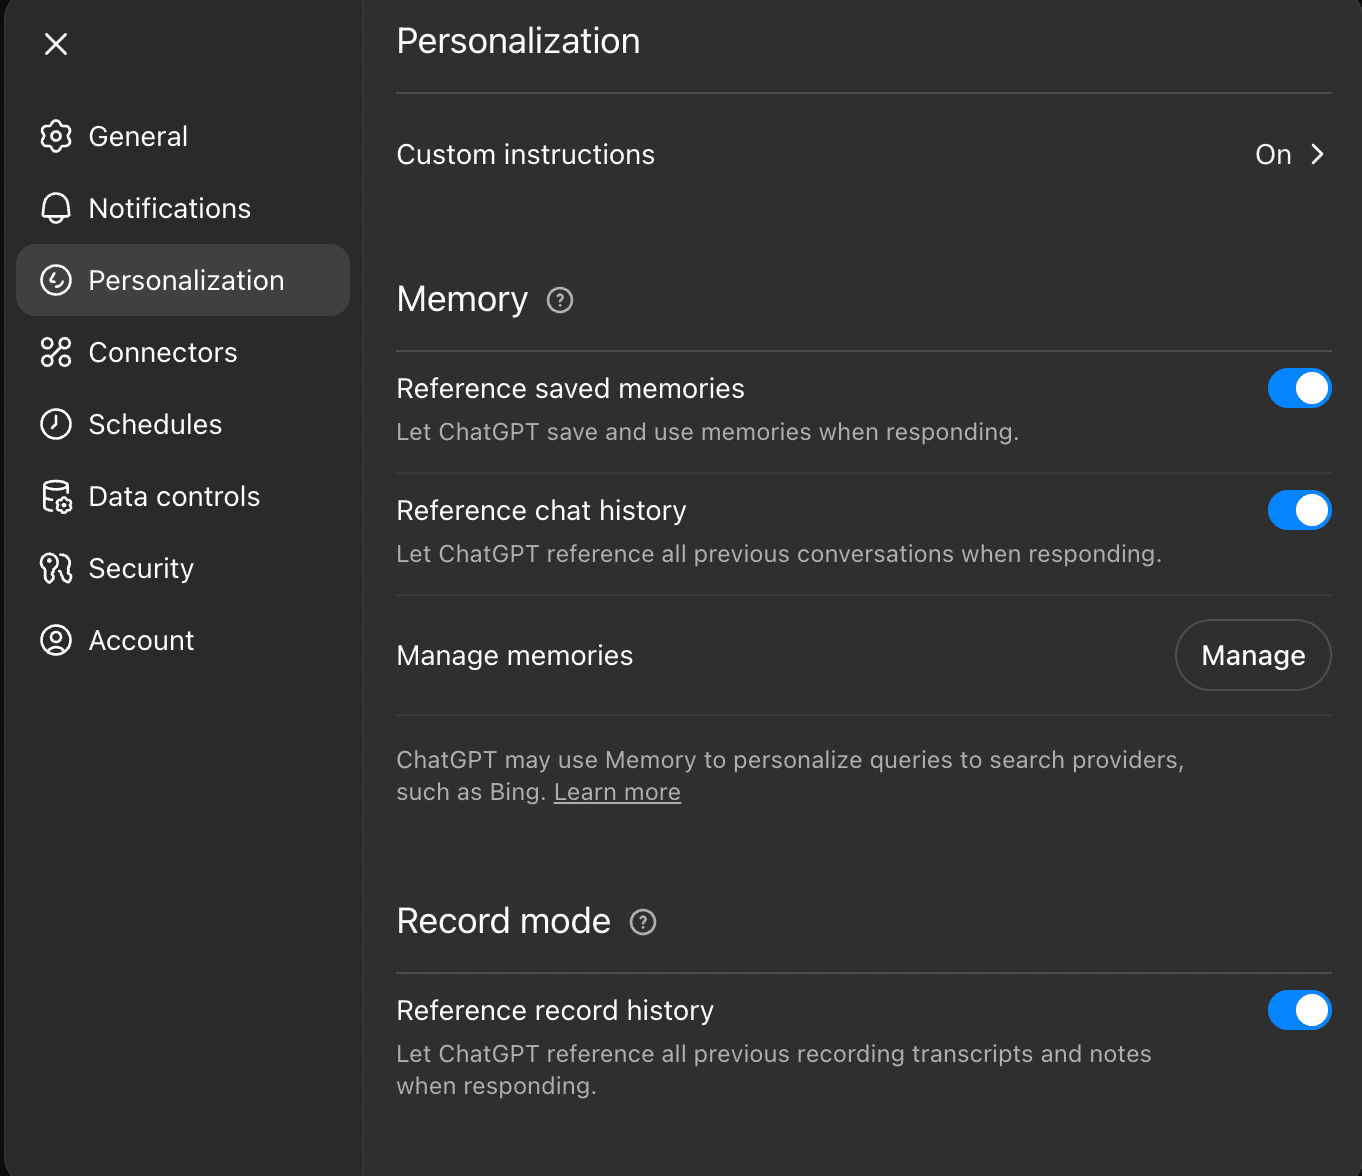Click the Notifications bell icon

click(56, 208)
